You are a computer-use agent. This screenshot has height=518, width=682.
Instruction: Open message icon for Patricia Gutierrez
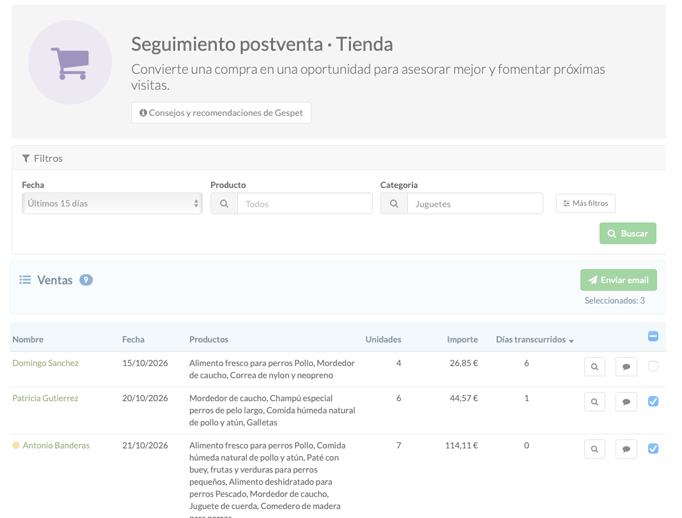[626, 402]
